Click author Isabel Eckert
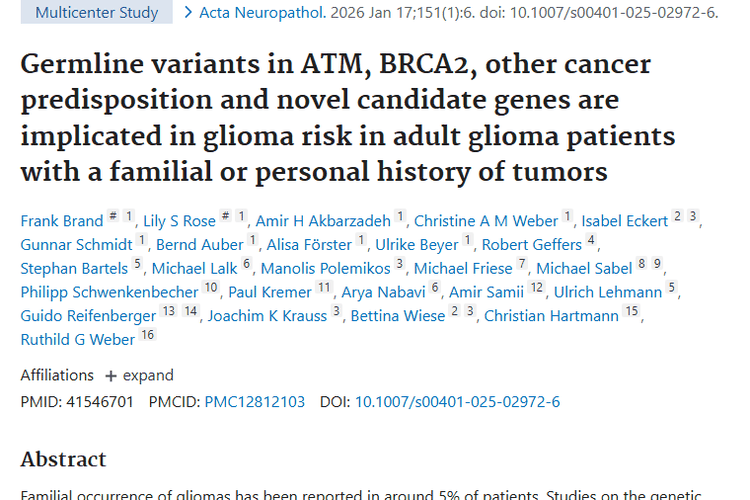Screen dimensions: 750x500 click(x=624, y=221)
